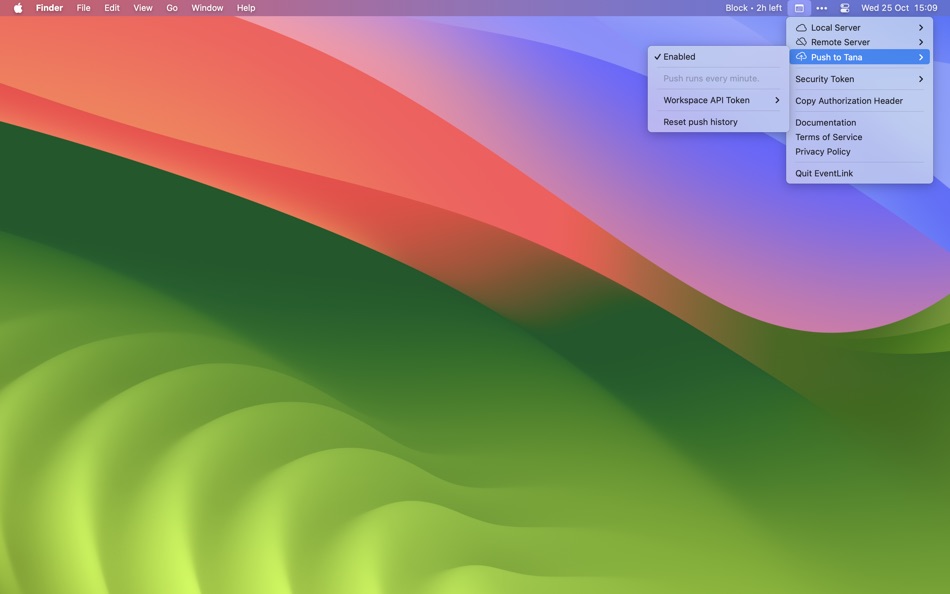
Task: Toggle the Enabled checkmark item
Action: pyautogui.click(x=718, y=56)
